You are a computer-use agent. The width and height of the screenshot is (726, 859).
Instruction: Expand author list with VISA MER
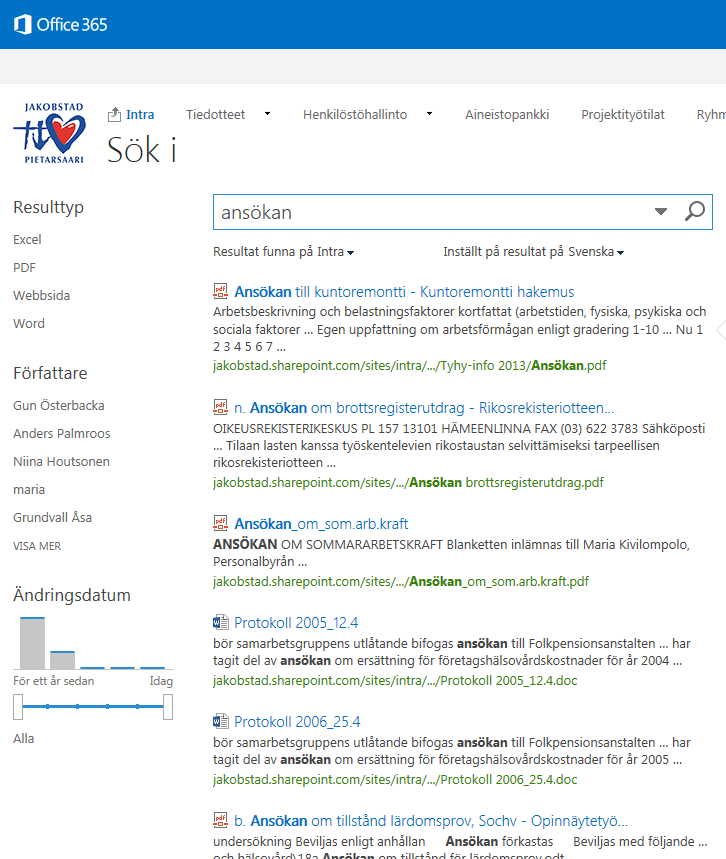(37, 546)
